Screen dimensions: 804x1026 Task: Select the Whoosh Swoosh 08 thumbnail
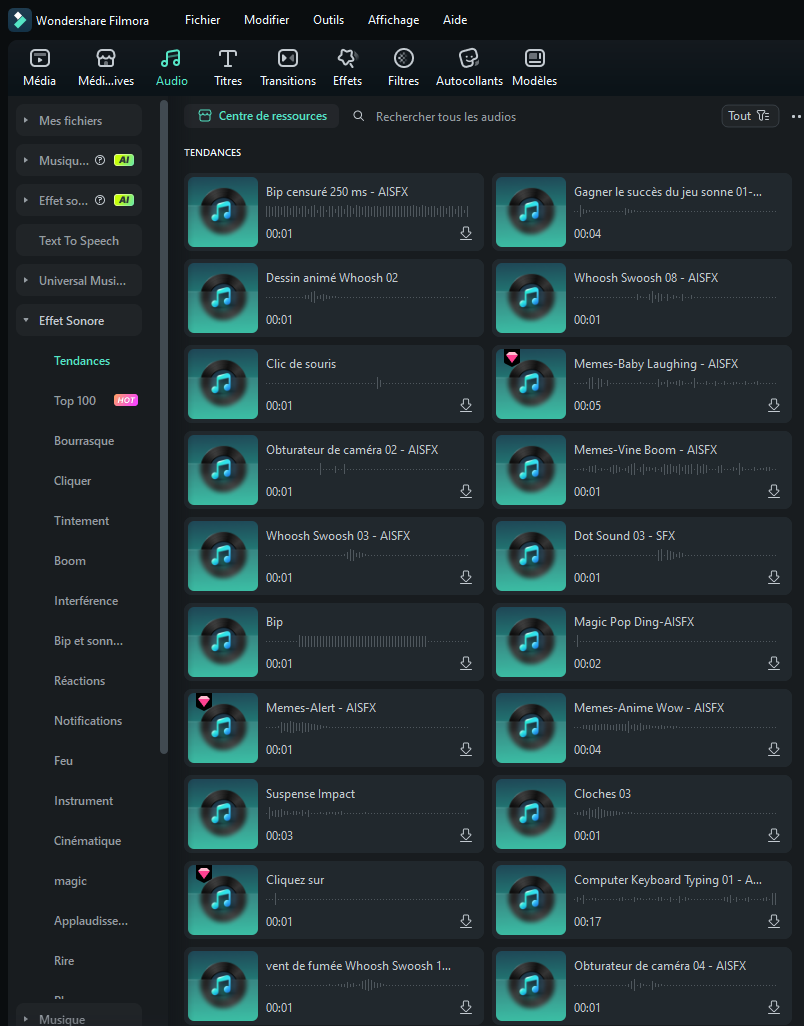(531, 298)
